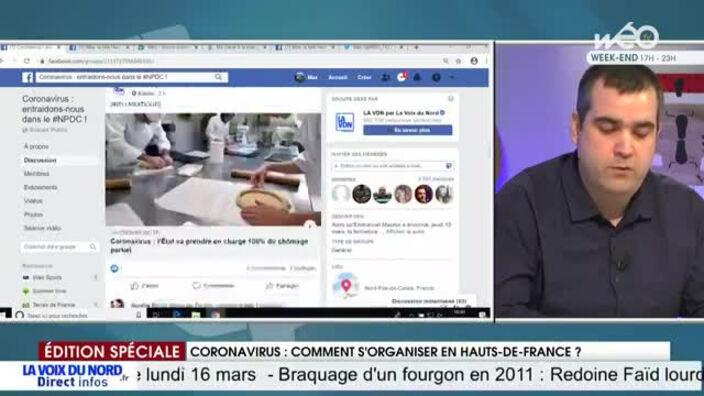The height and width of the screenshot is (396, 704).
Task: Click the group name Coronavirus entraidons-nous heading
Action: [x=54, y=109]
